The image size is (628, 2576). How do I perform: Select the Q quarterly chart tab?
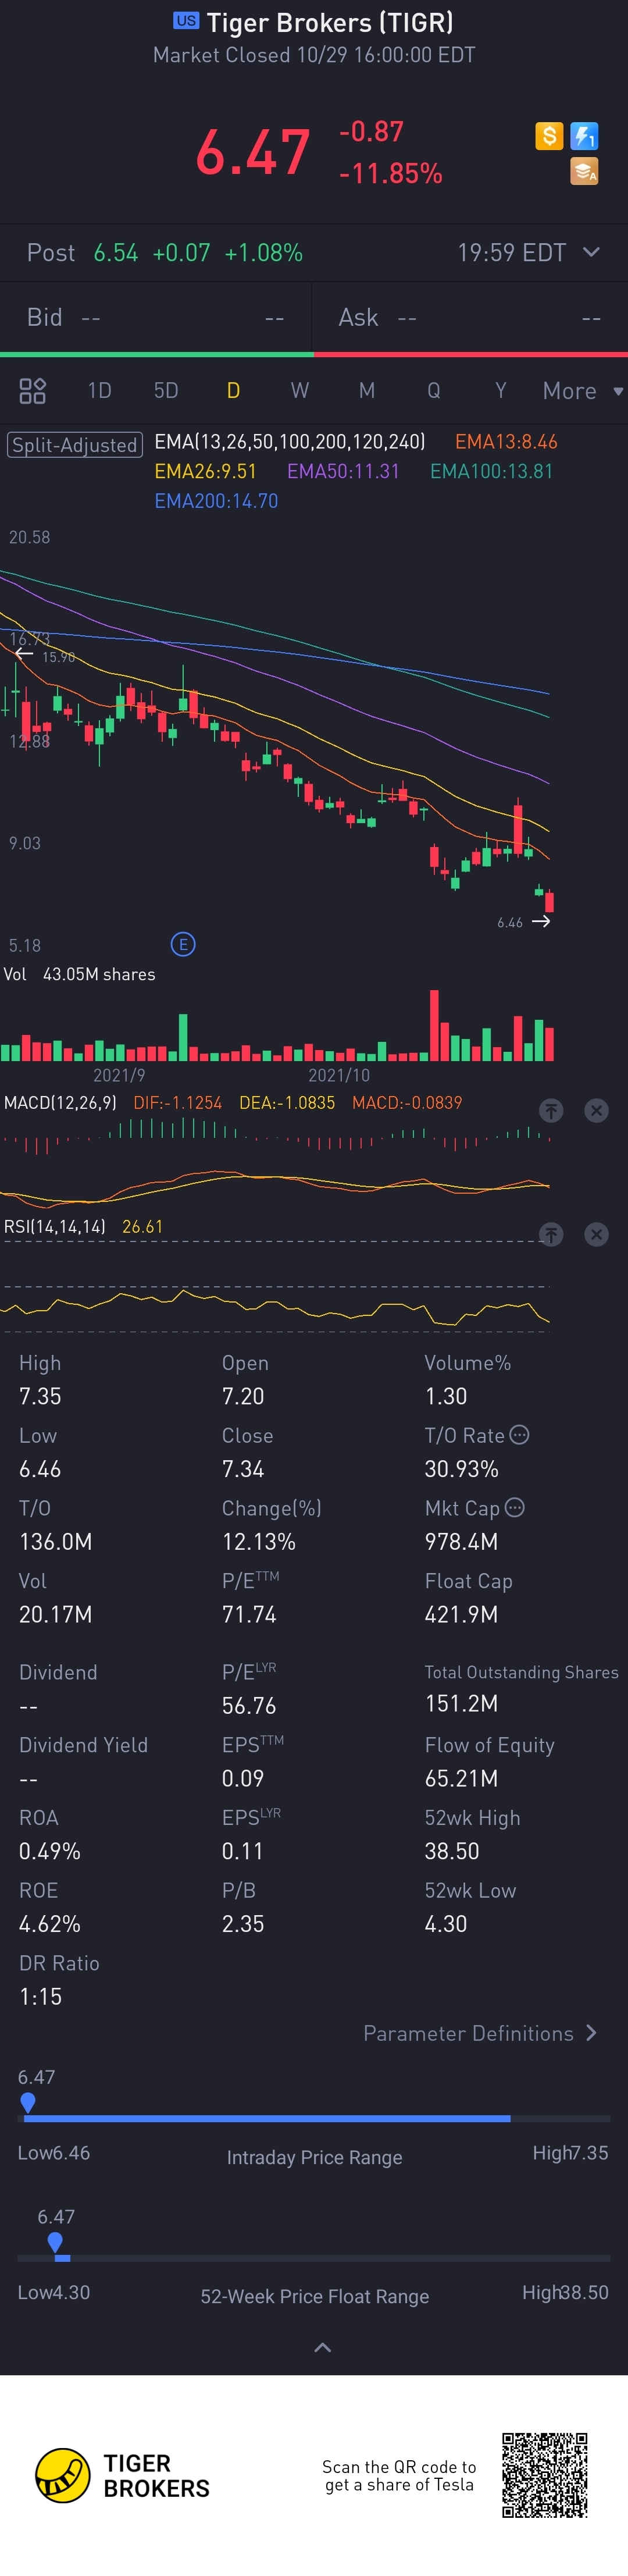point(434,391)
